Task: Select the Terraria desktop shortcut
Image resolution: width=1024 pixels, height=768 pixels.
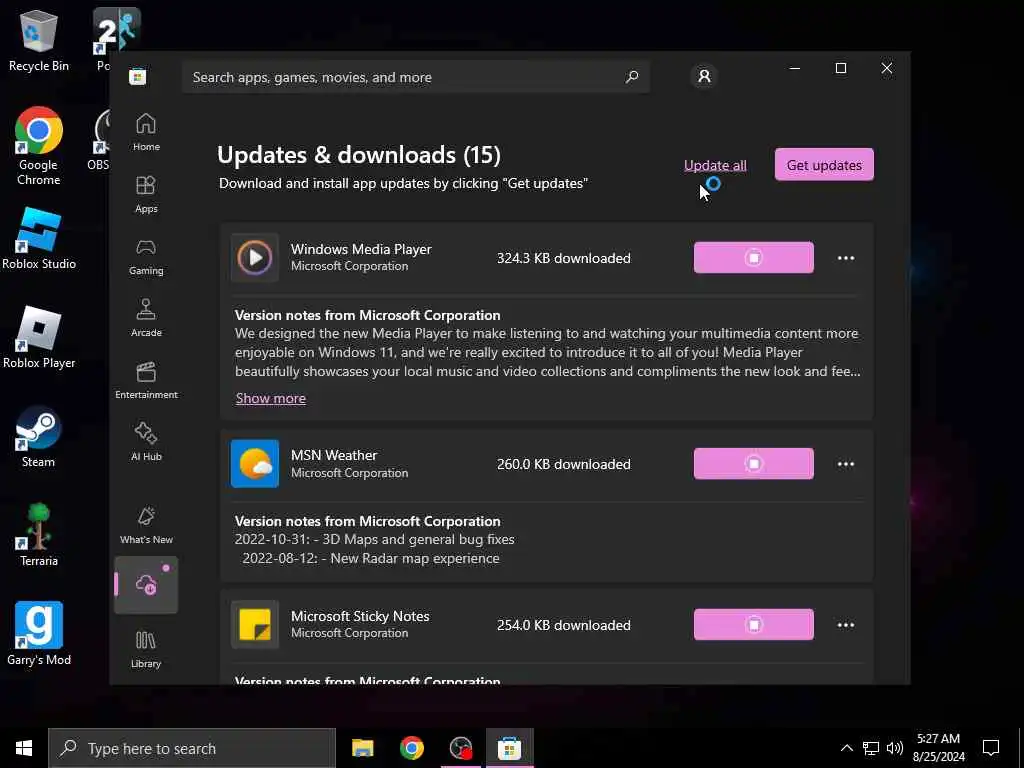Action: [39, 535]
